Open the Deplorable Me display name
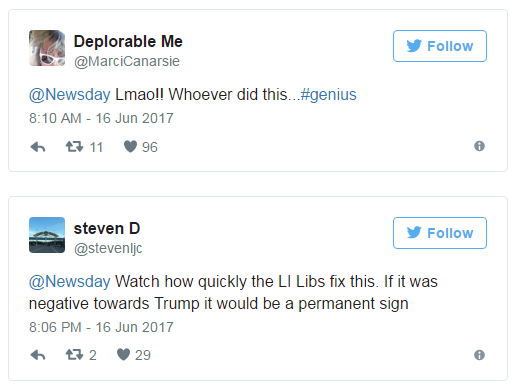This screenshot has height=387, width=516. click(x=128, y=41)
